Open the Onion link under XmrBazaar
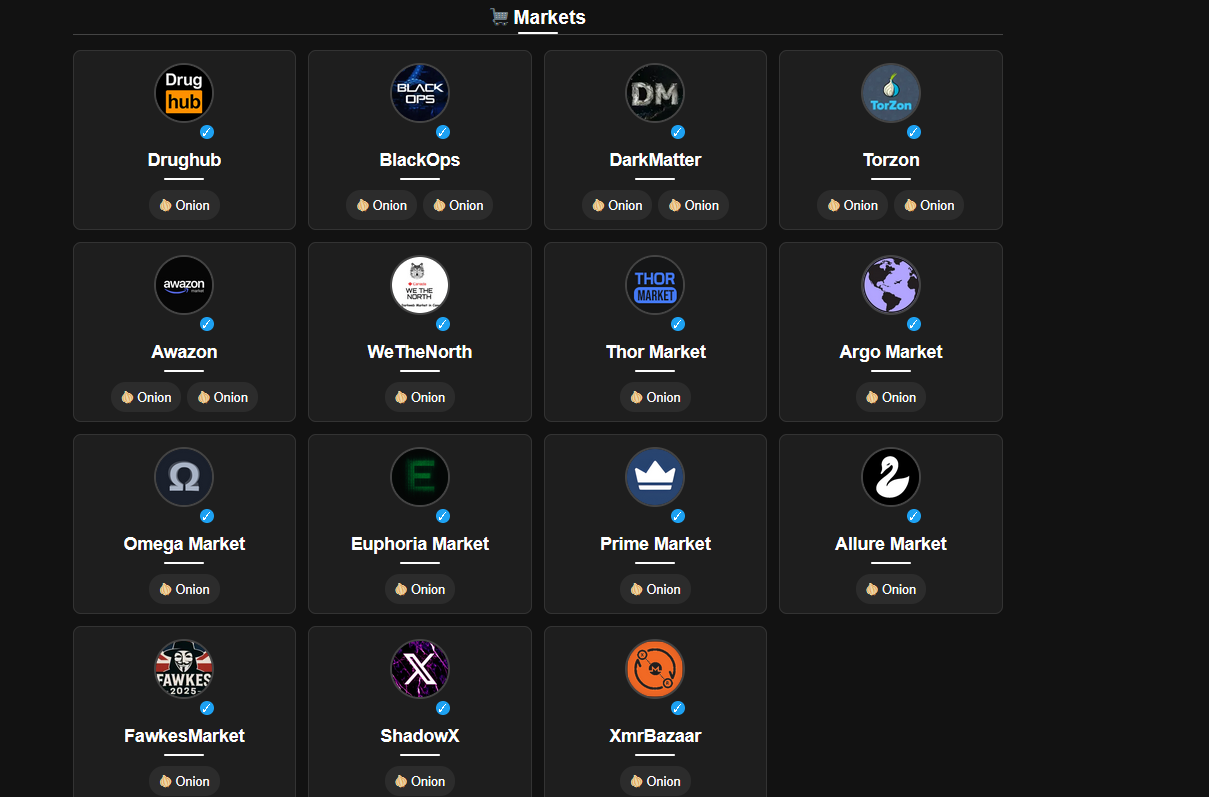The image size is (1209, 797). click(655, 781)
